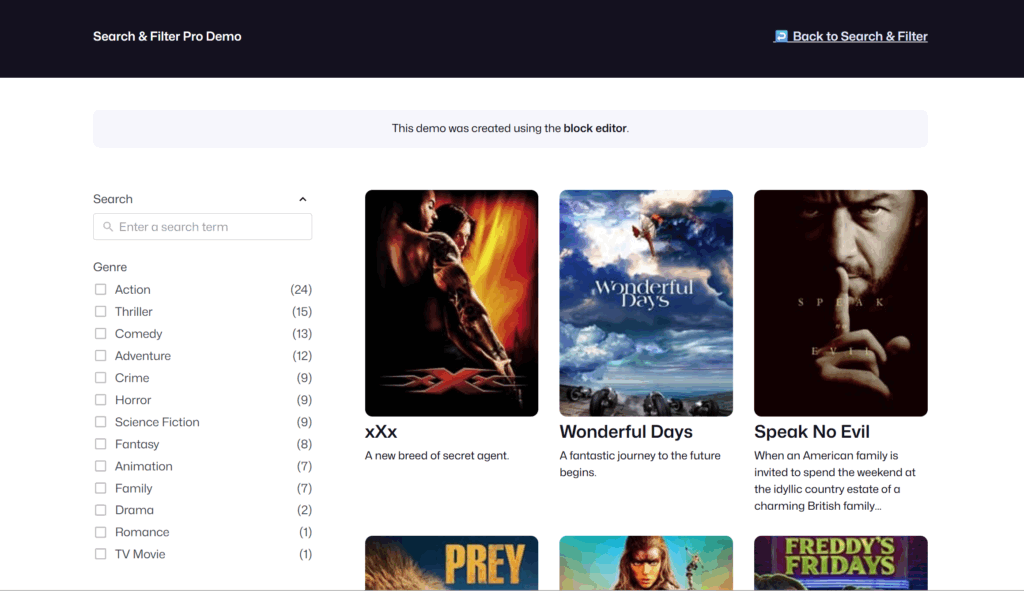Select the Romance genre checkbox
This screenshot has width=1024, height=591.
tap(100, 532)
